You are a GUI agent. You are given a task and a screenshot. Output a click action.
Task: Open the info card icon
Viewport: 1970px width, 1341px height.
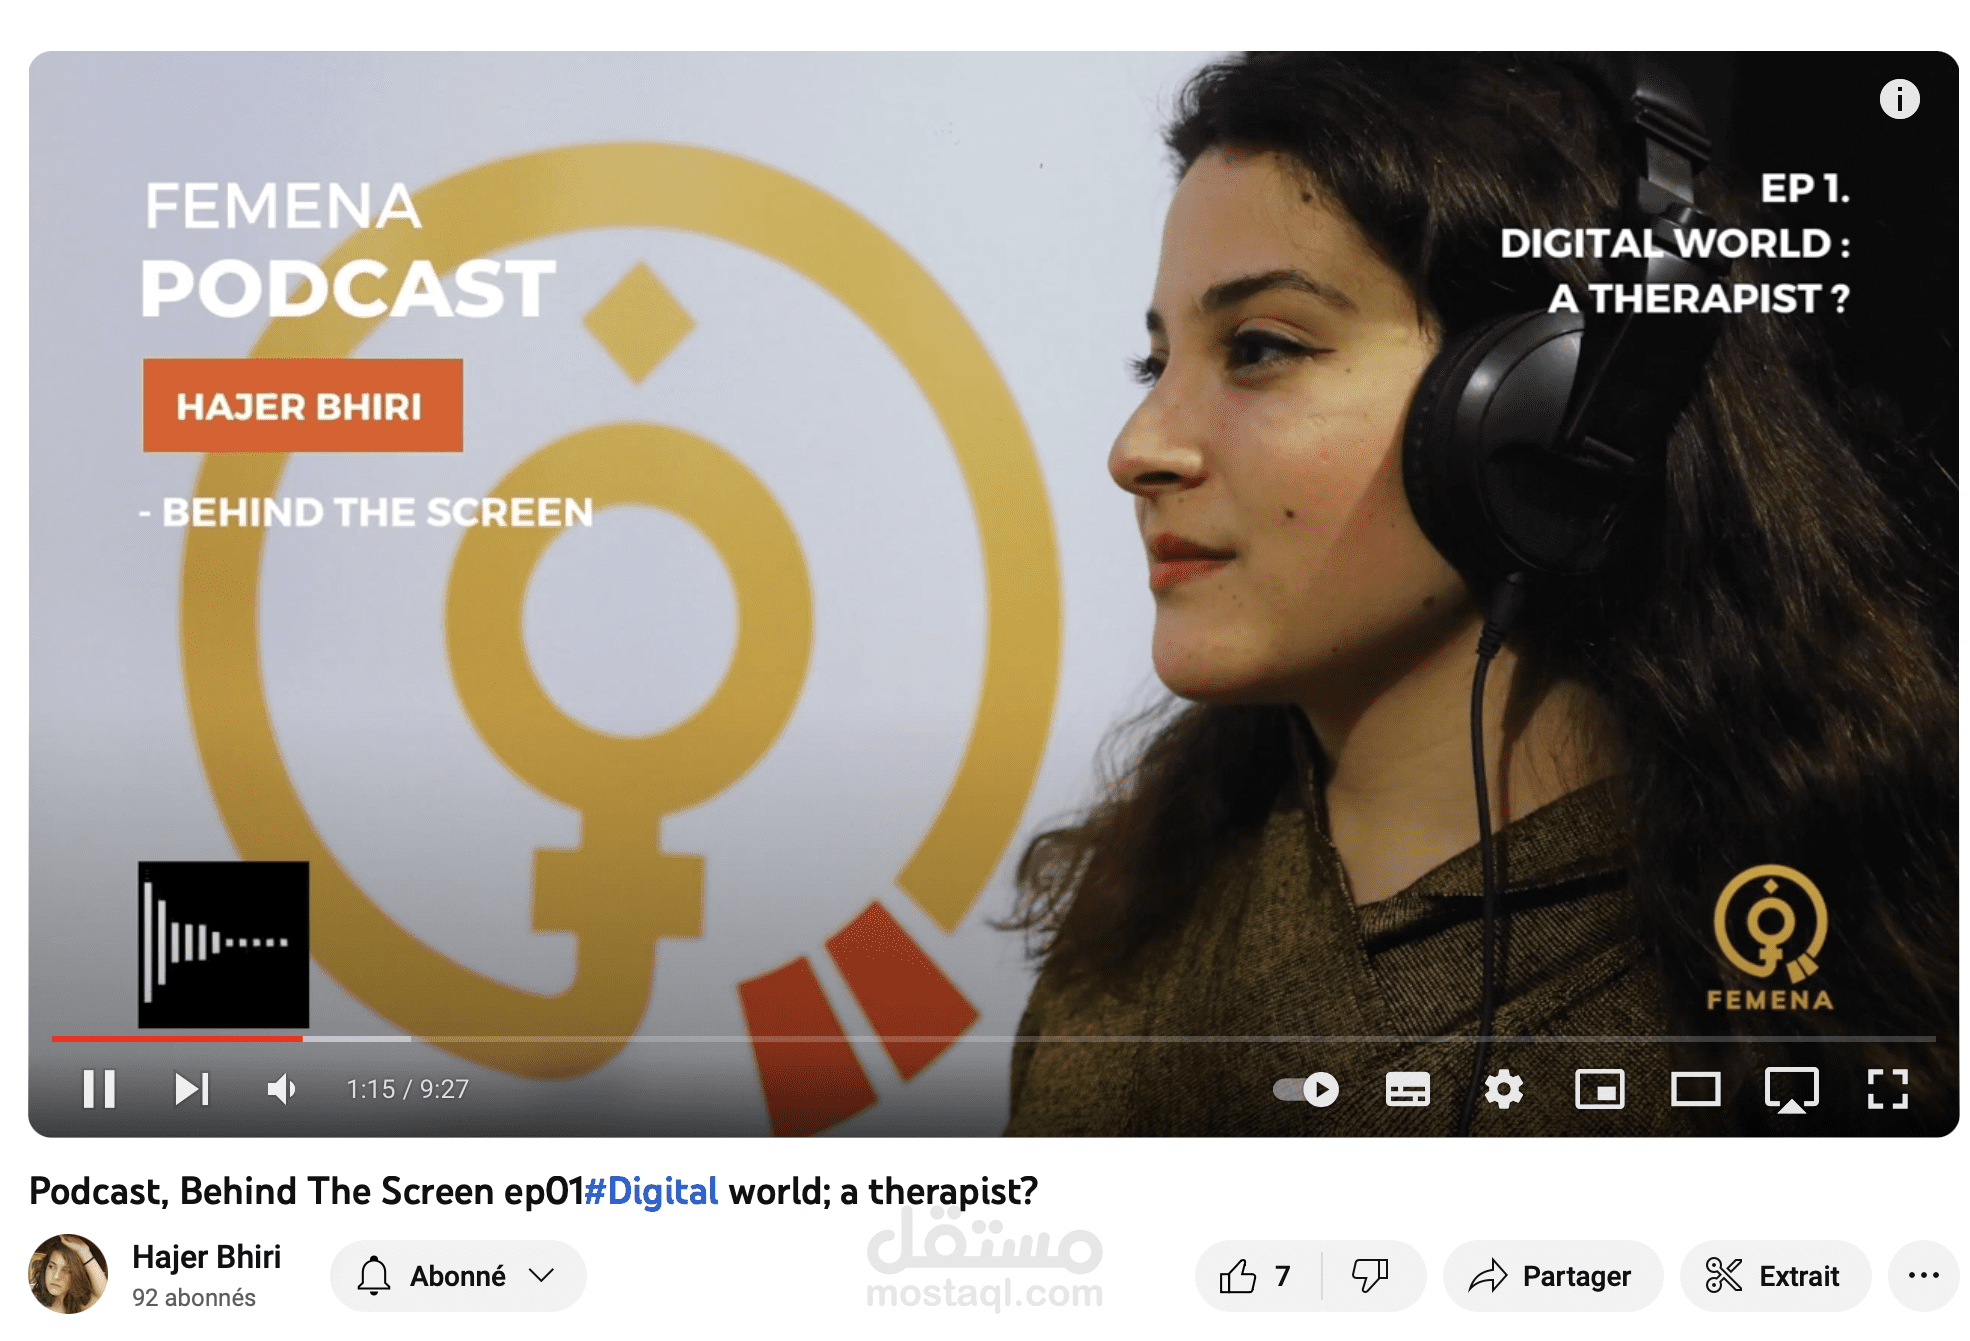(x=1899, y=99)
